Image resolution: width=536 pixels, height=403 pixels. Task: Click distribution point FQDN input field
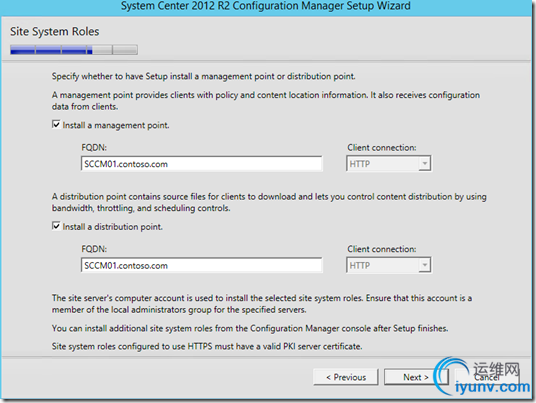coord(201,265)
